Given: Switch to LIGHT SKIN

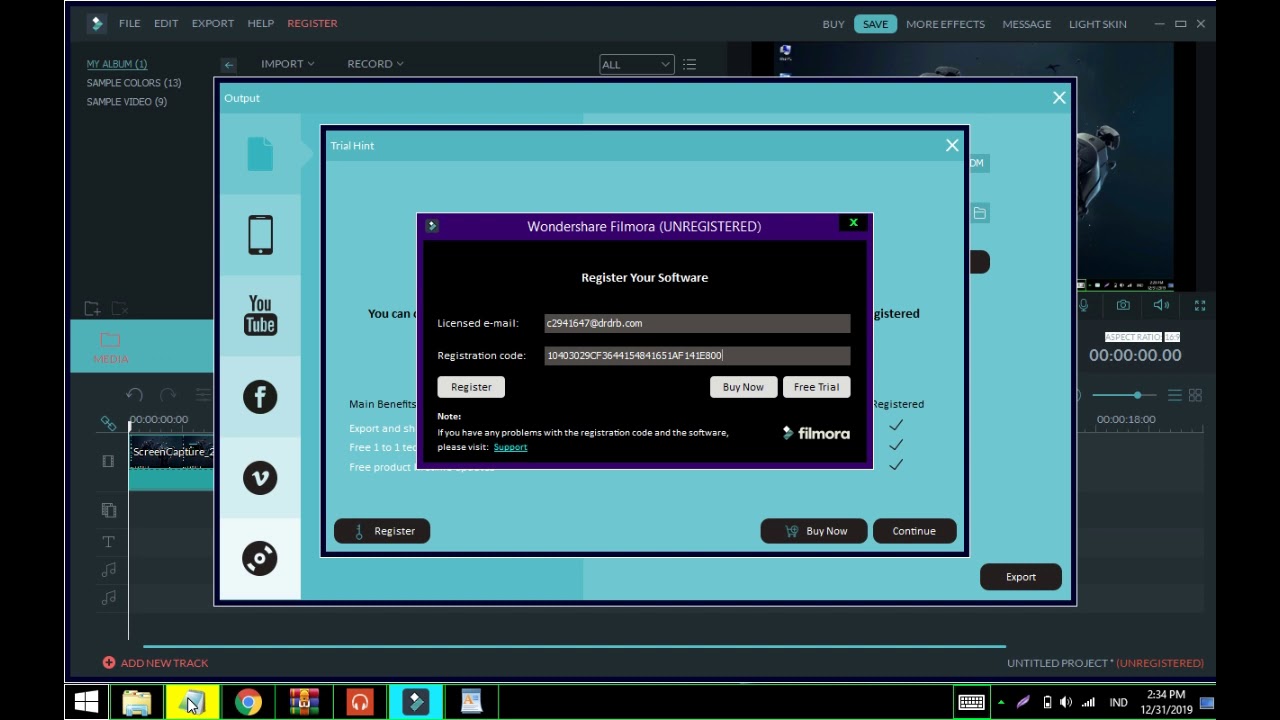Looking at the screenshot, I should point(1097,24).
